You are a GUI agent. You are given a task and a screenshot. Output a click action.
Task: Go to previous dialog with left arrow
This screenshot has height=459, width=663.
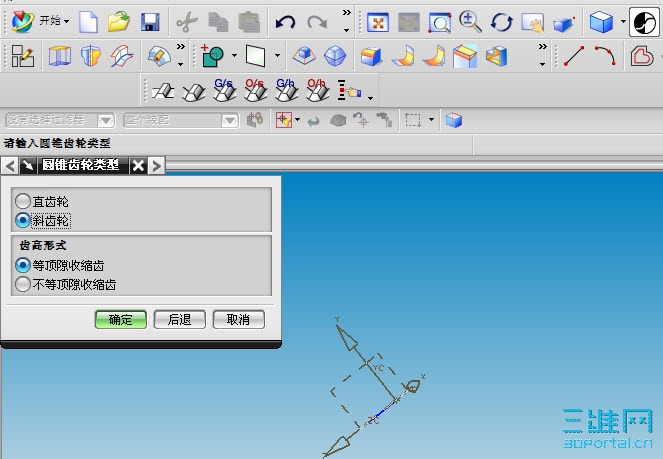click(10, 166)
